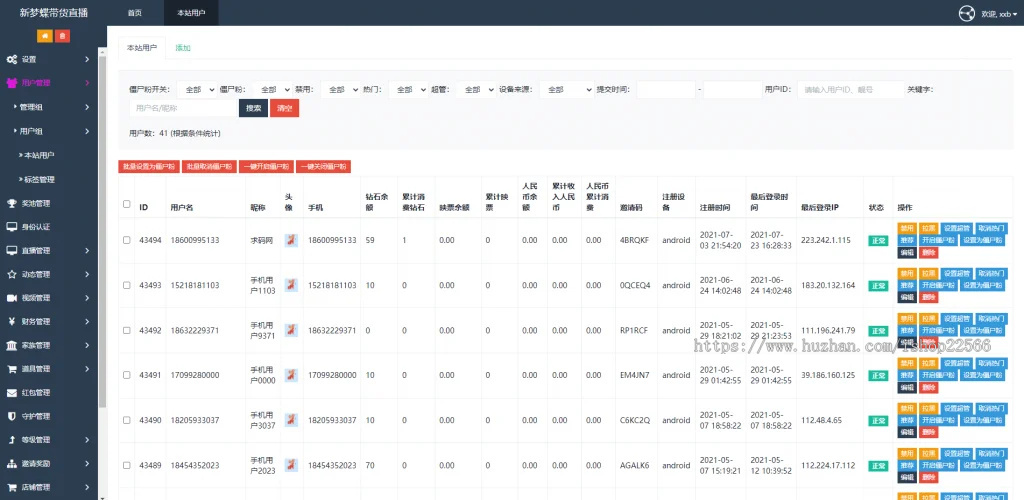Check the row checkbox for ID 43492
This screenshot has height=500, width=1024.
[127, 330]
